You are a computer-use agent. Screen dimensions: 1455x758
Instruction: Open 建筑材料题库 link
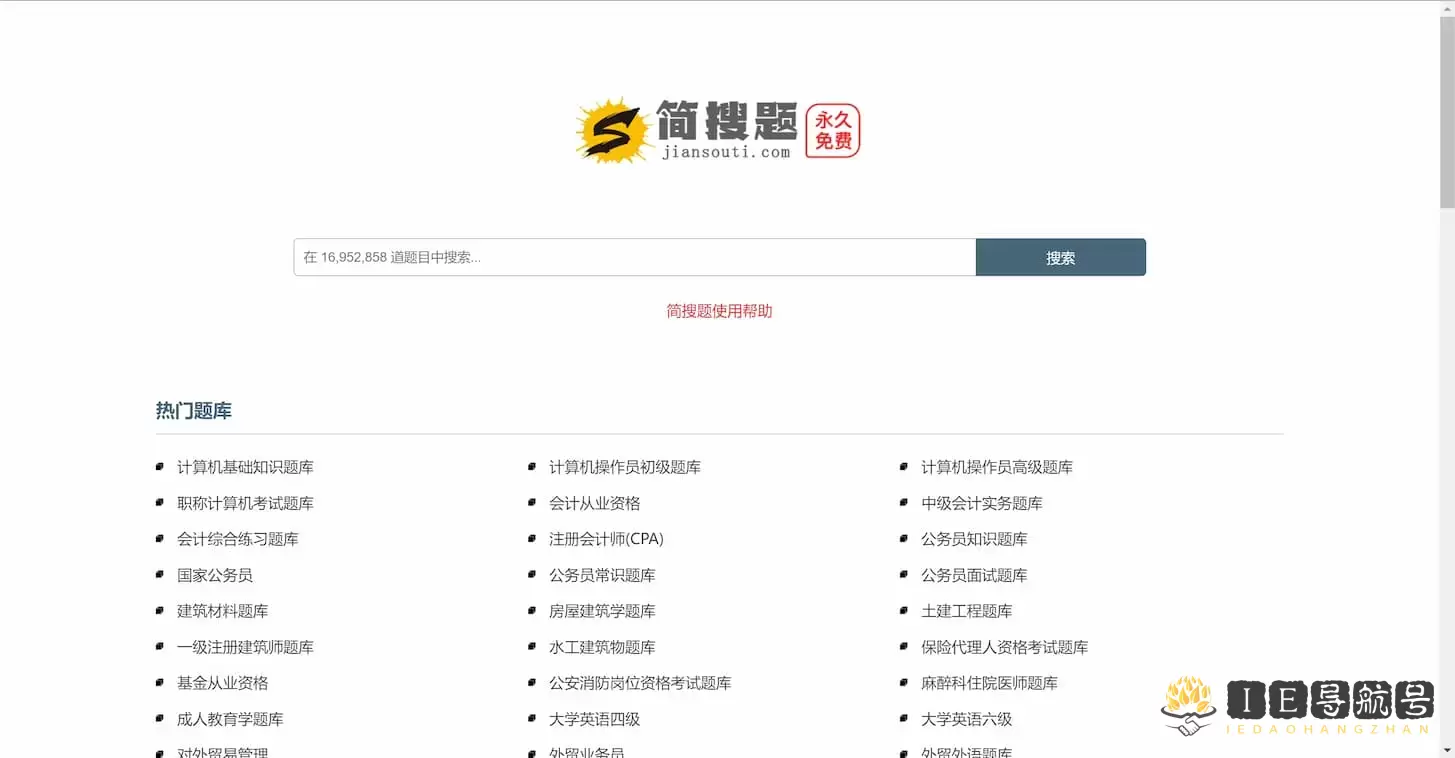(222, 611)
